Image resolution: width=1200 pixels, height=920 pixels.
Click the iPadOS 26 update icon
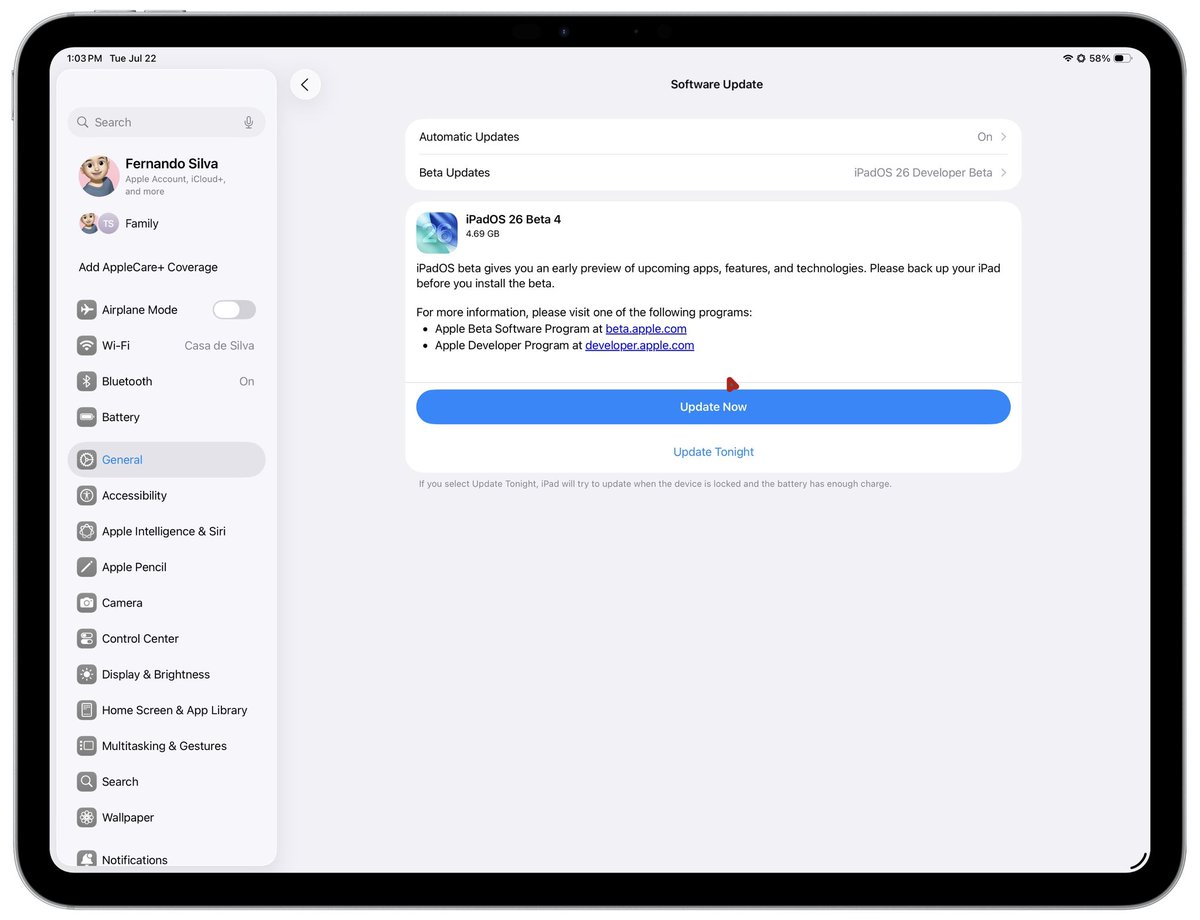click(437, 233)
